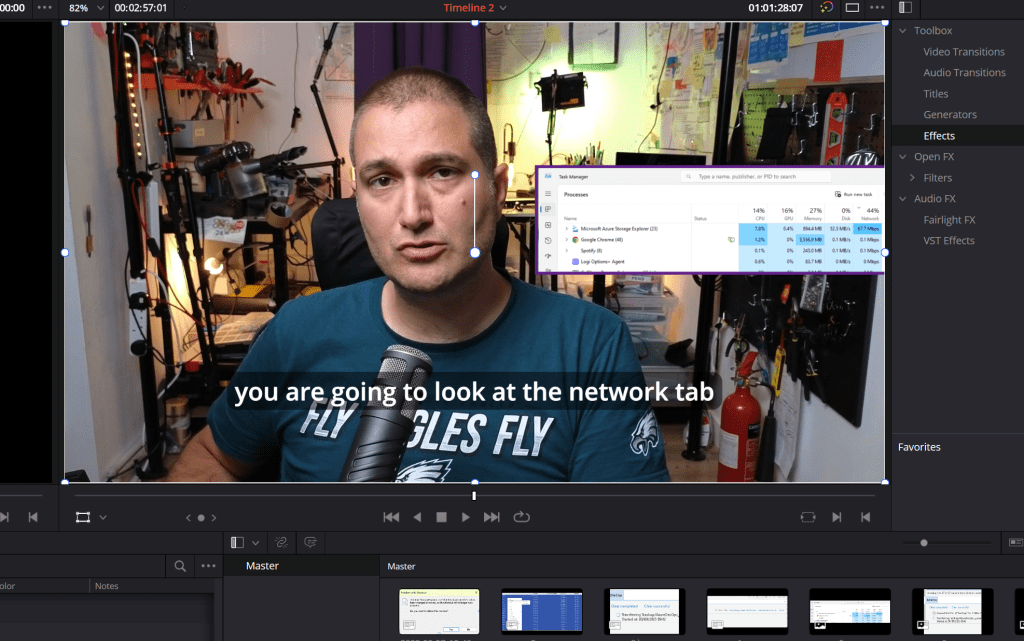
Task: Select the Transform overlay tool icon
Action: coord(83,518)
